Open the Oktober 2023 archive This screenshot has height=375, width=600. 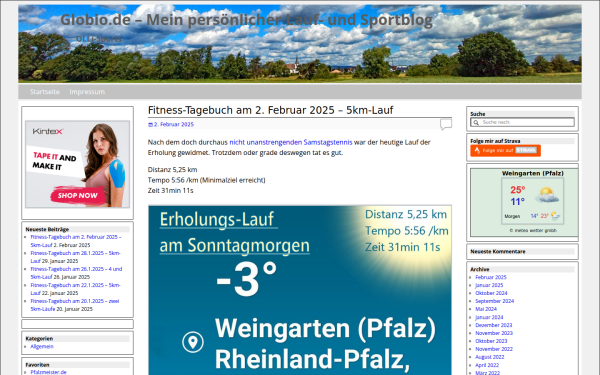point(491,341)
